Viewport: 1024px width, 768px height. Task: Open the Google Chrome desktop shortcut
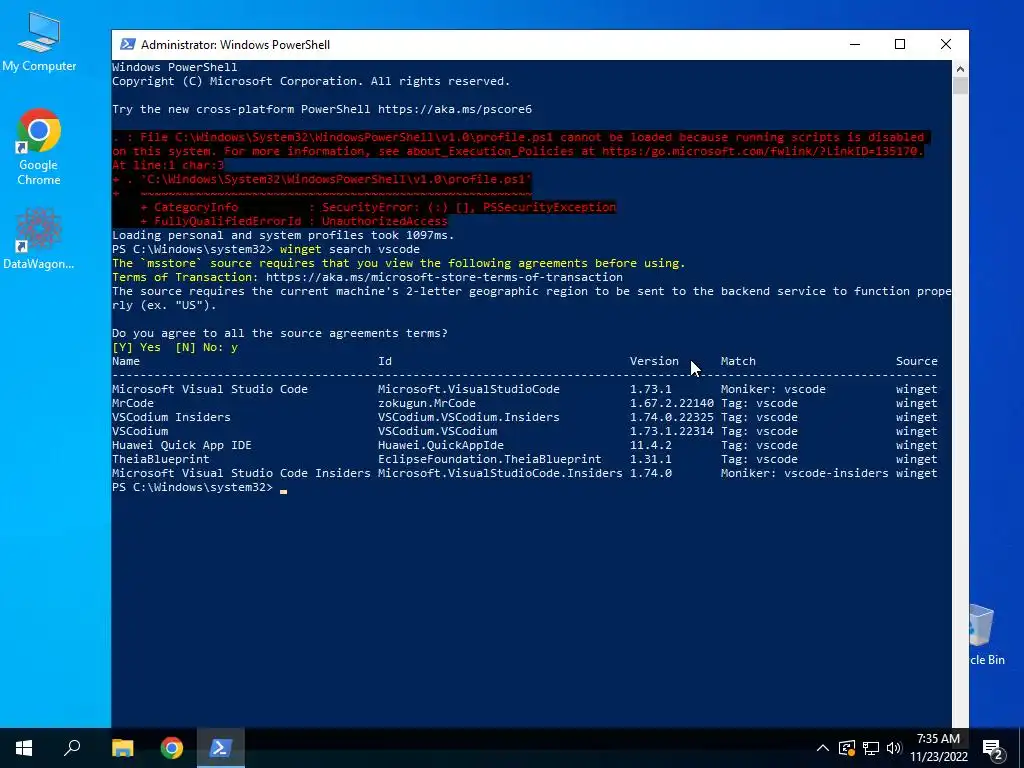[39, 147]
